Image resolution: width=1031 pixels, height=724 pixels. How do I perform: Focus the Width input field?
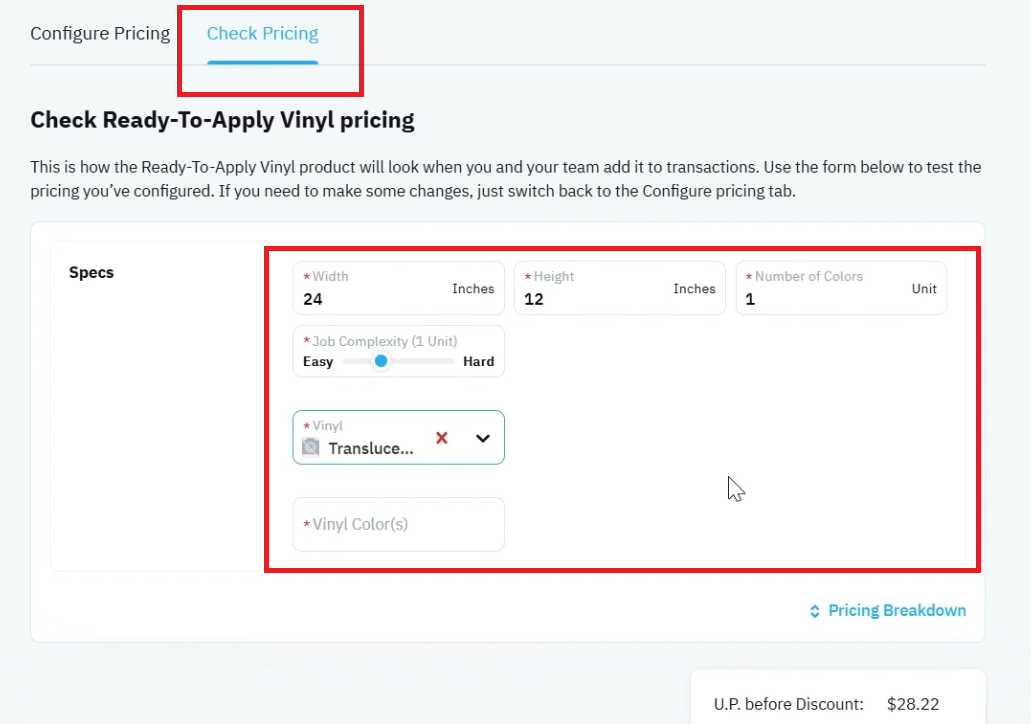pyautogui.click(x=398, y=288)
